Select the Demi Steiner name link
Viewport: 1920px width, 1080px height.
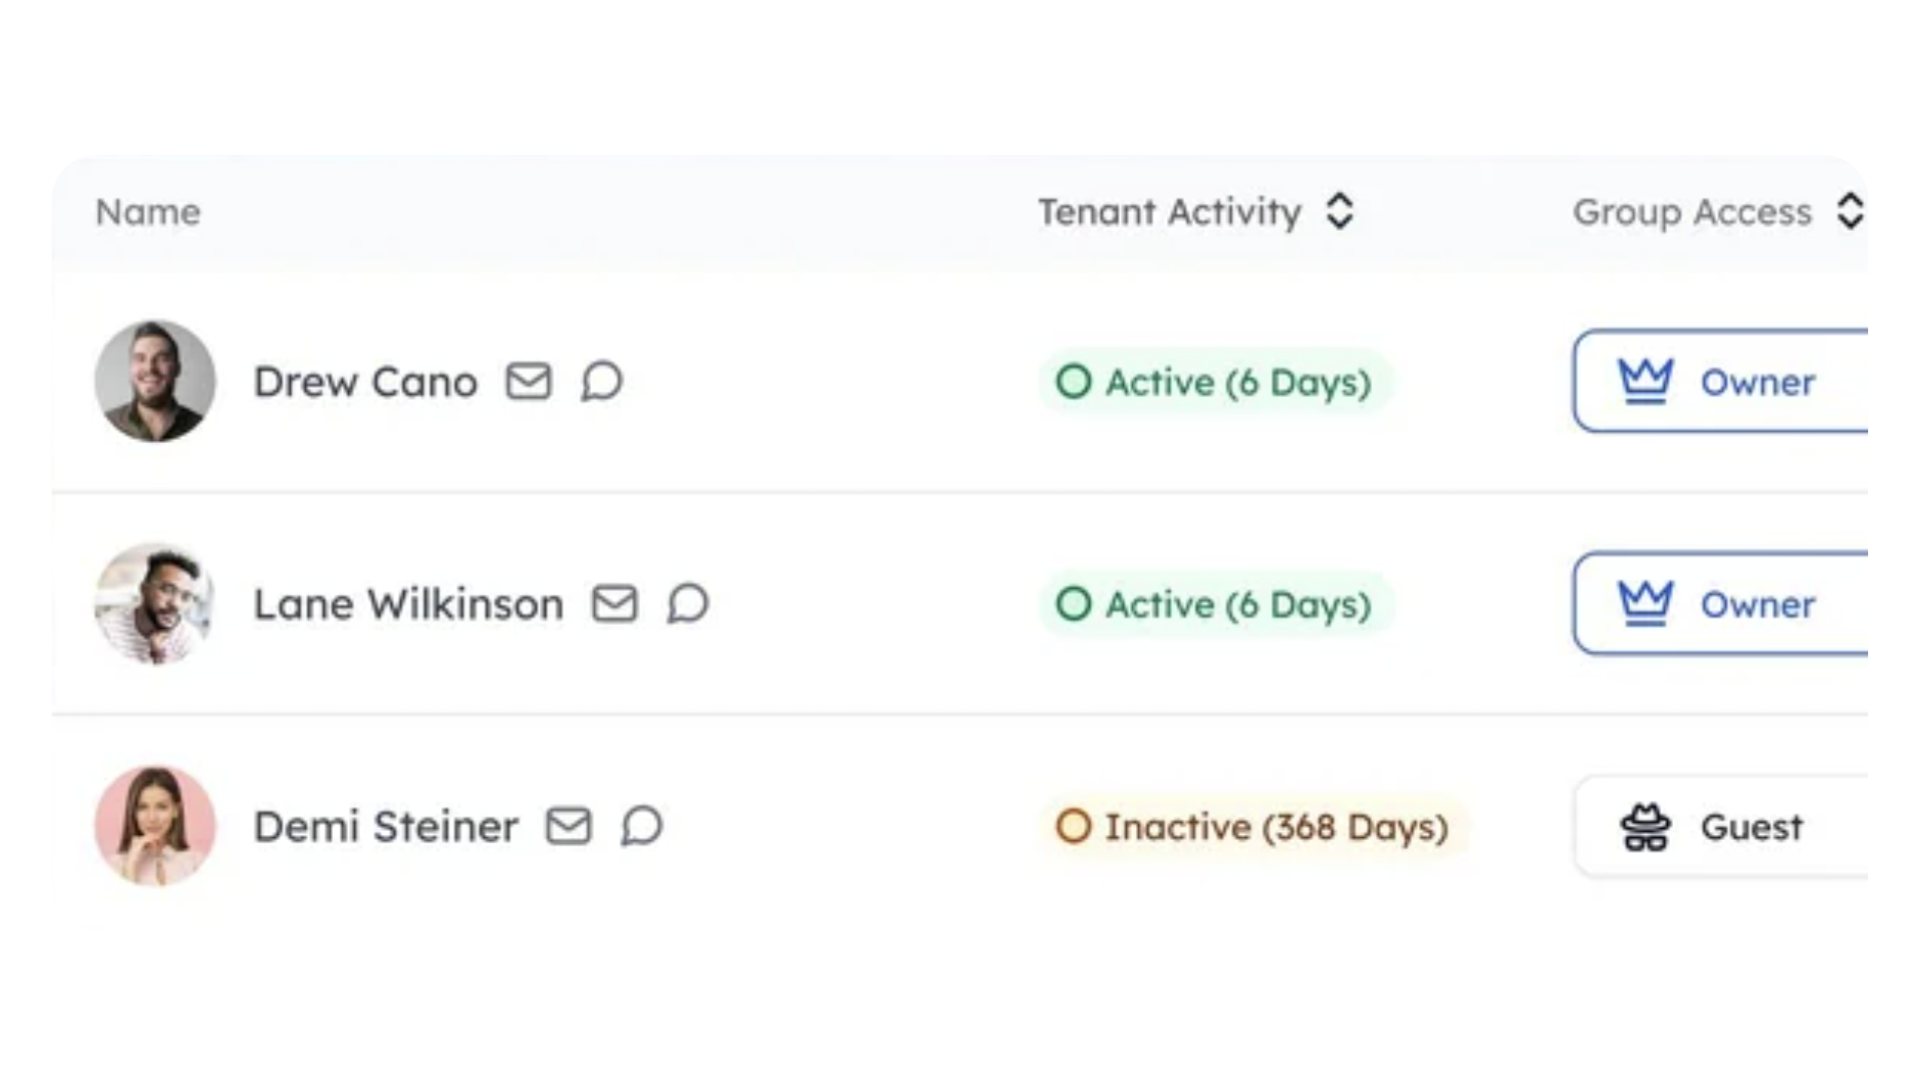point(386,827)
